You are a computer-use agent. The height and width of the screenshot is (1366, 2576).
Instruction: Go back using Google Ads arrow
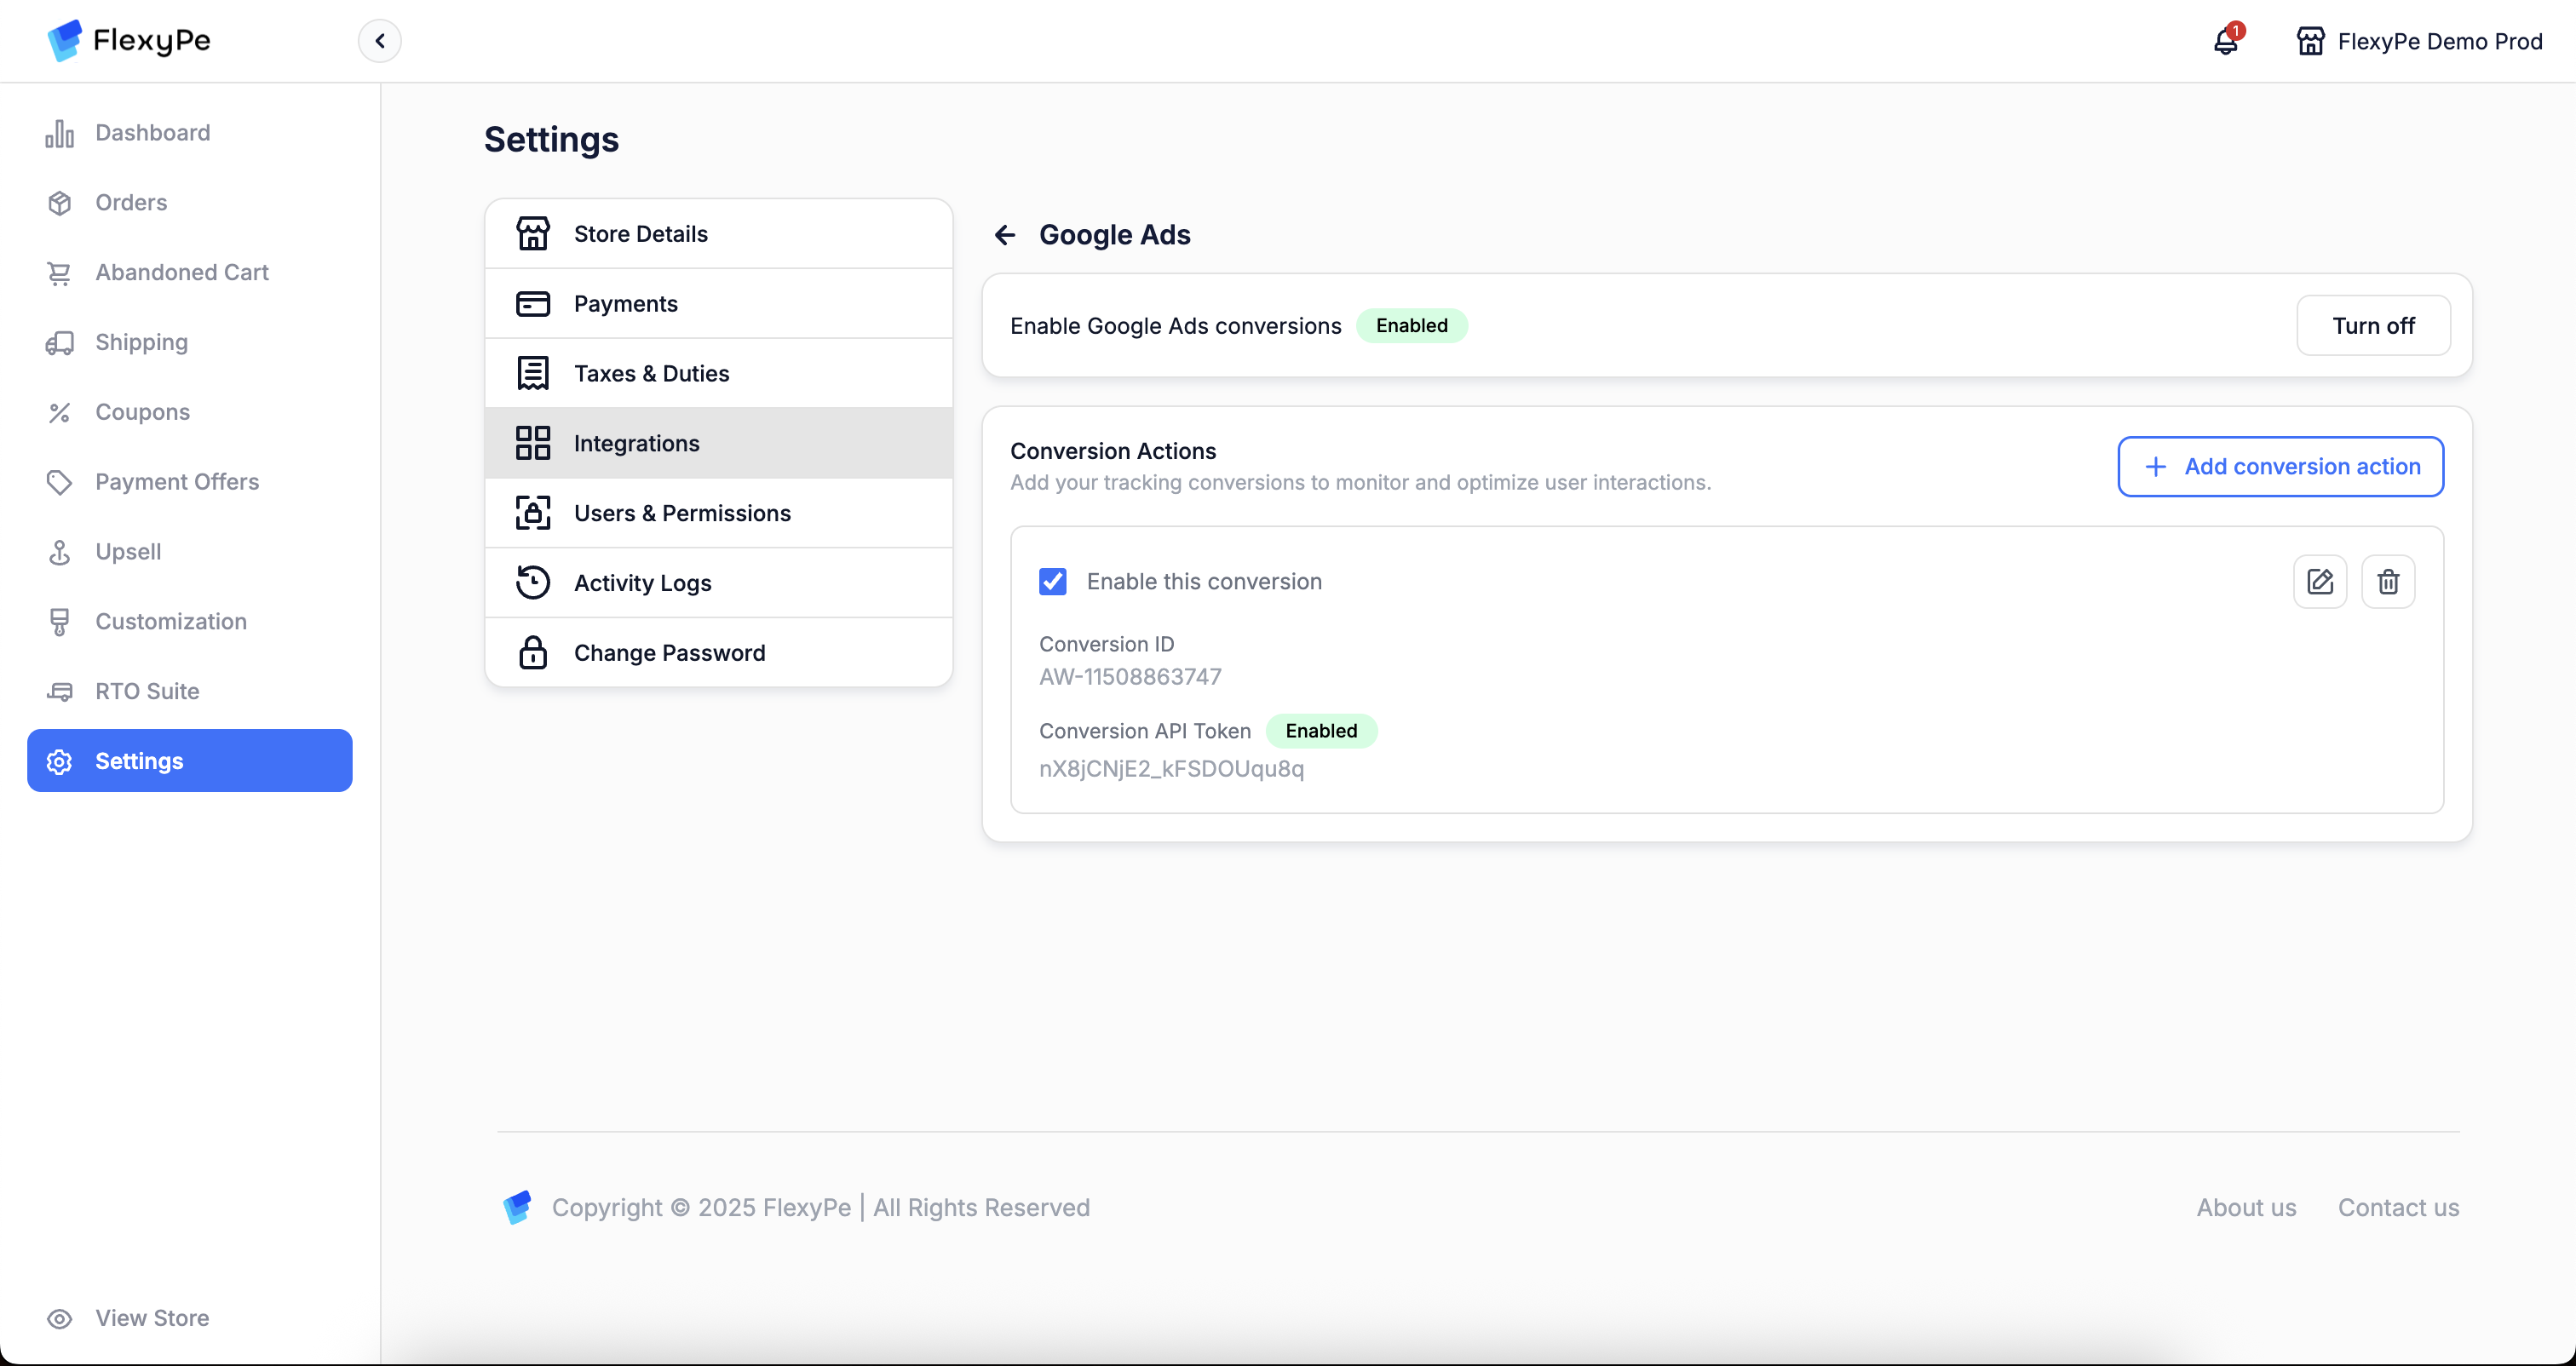(1005, 234)
